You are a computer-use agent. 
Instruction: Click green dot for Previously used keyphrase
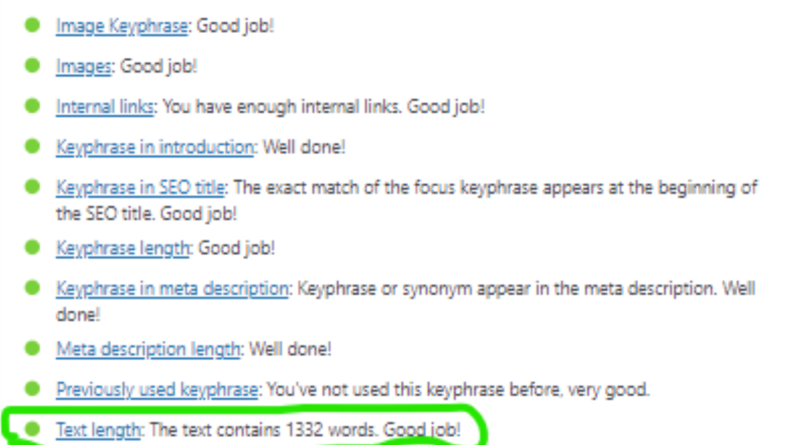click(33, 388)
